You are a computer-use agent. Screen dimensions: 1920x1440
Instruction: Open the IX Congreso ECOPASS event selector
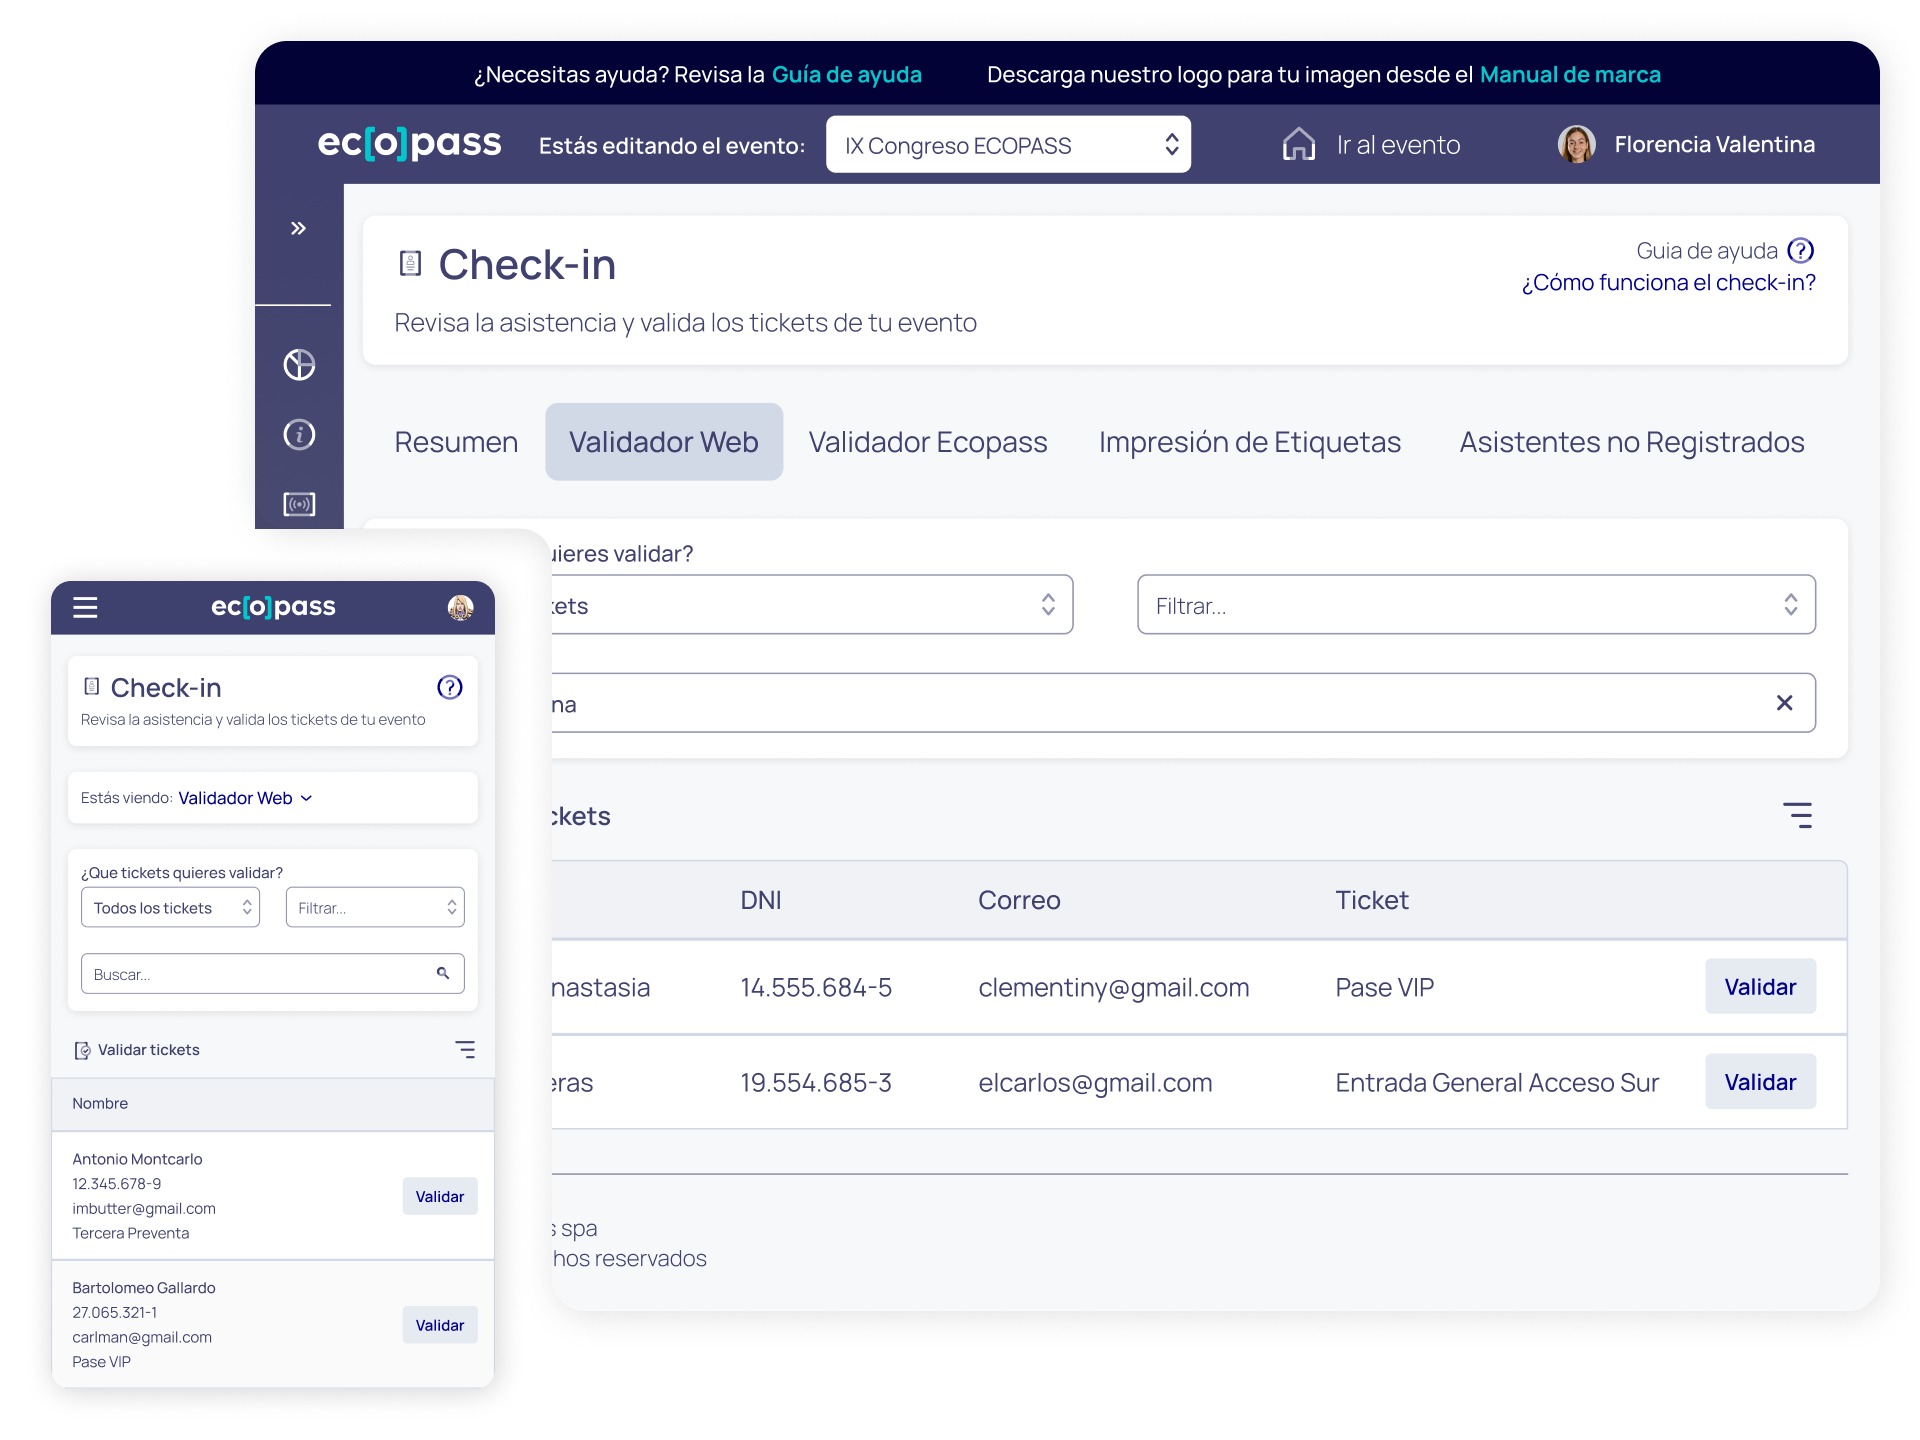coord(1007,145)
